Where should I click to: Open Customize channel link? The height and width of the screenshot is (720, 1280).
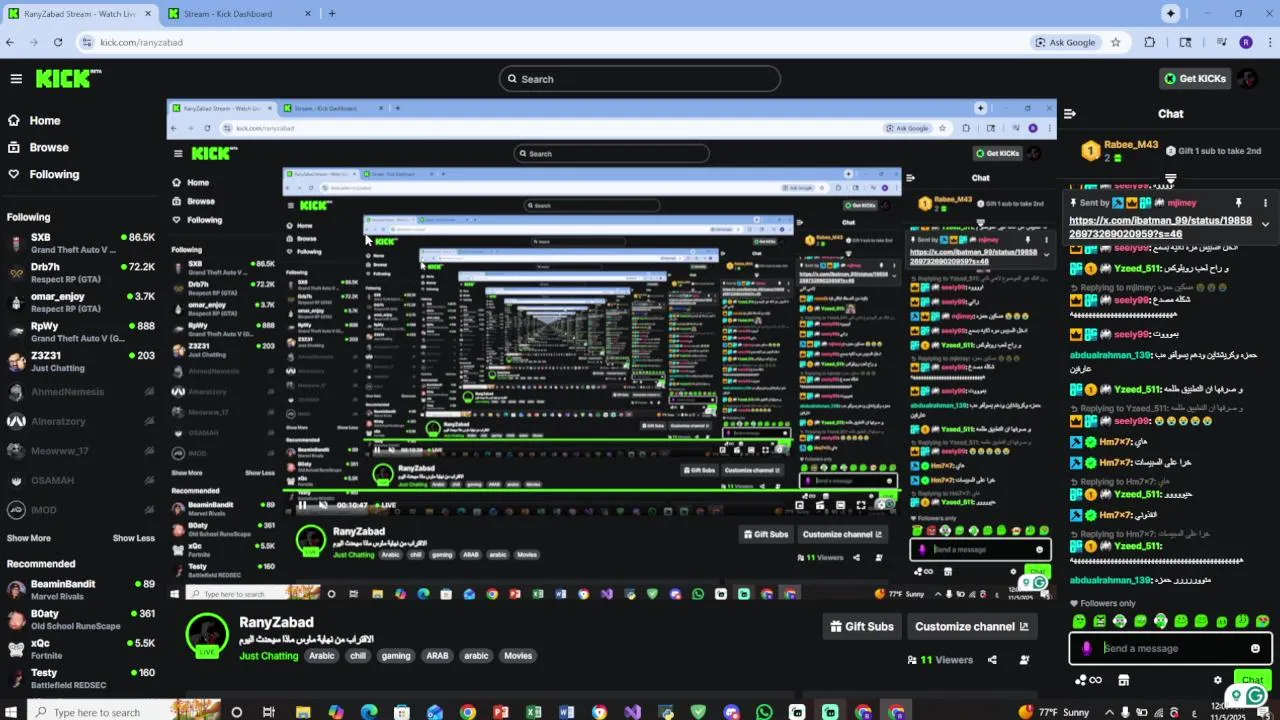coord(971,627)
